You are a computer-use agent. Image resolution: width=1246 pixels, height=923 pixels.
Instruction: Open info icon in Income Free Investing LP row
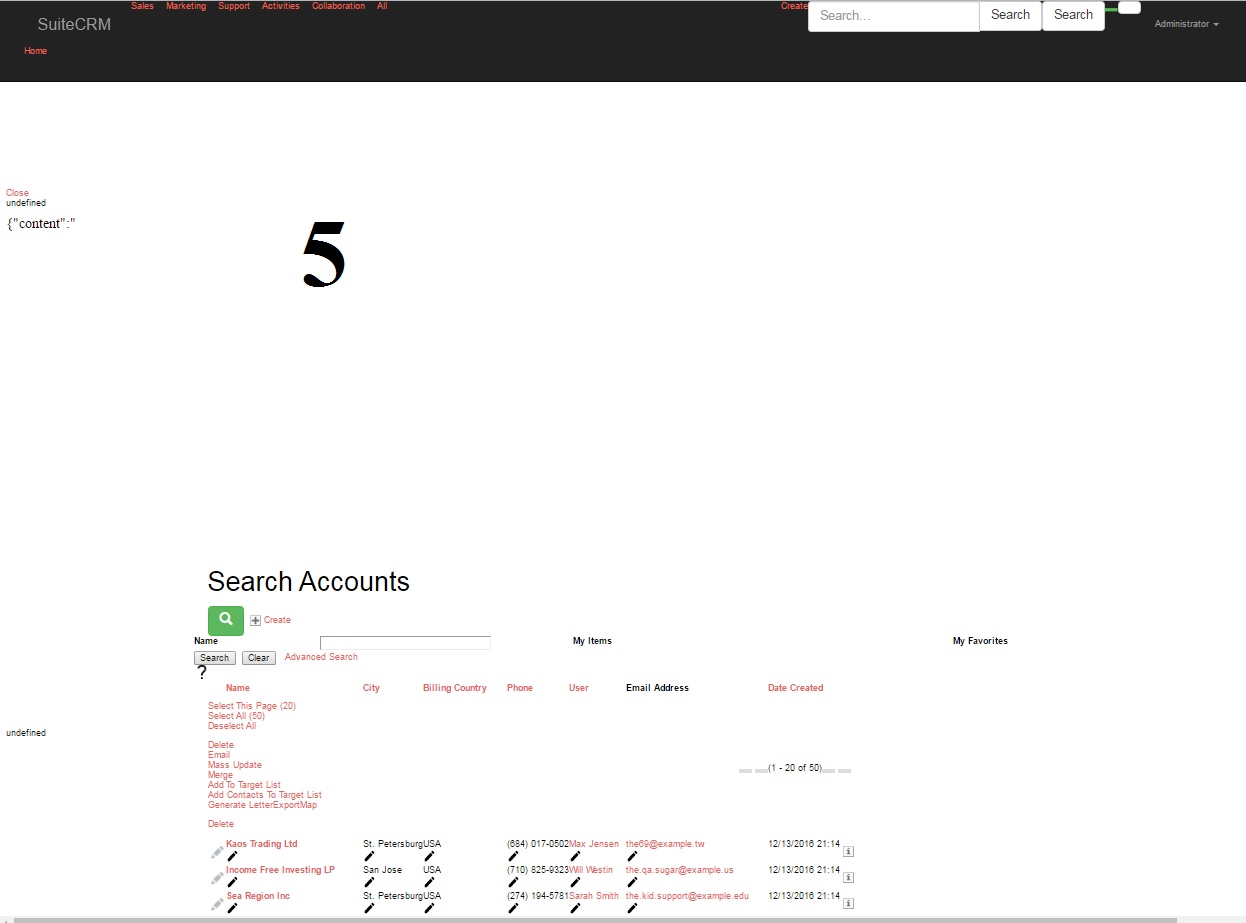tap(848, 878)
